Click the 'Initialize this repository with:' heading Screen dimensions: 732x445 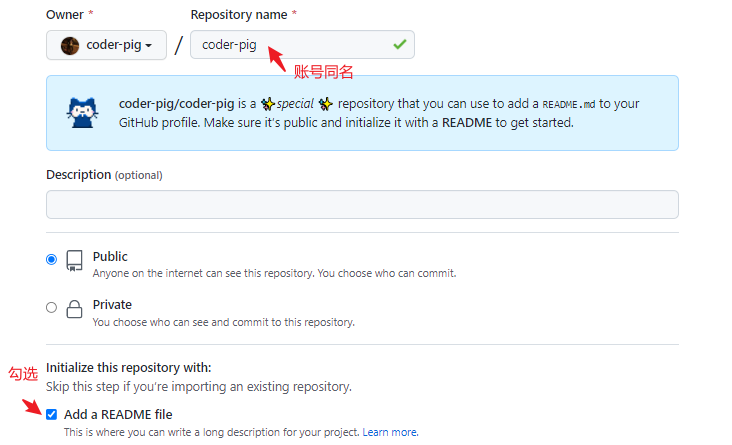pyautogui.click(x=128, y=368)
